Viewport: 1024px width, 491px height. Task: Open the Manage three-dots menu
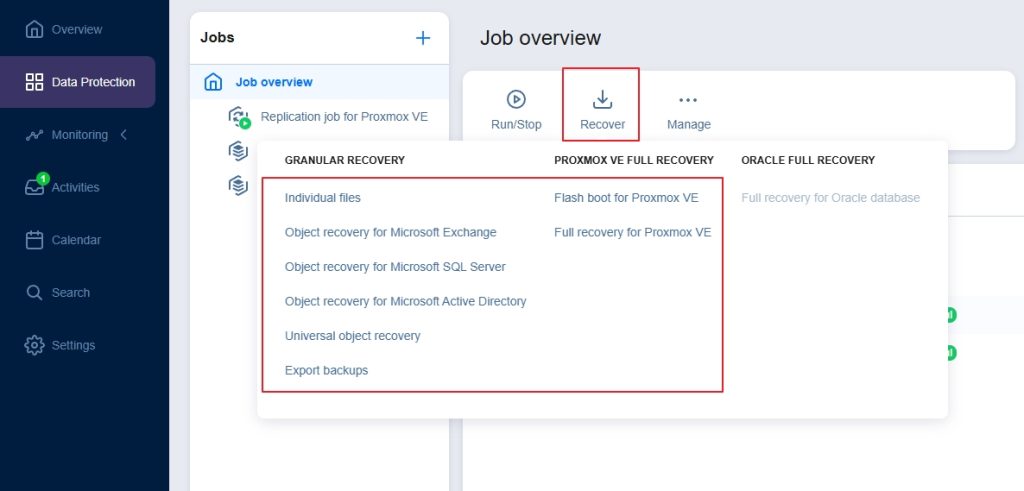pyautogui.click(x=688, y=100)
